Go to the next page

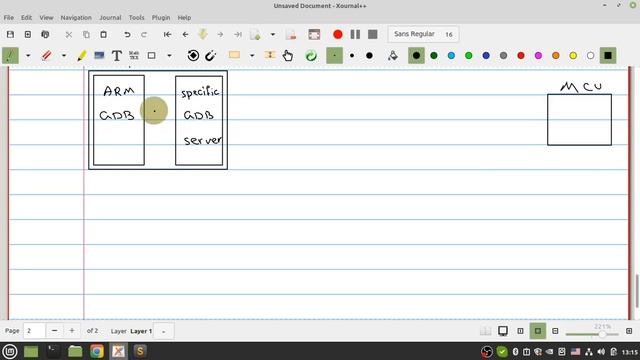(x=220, y=35)
